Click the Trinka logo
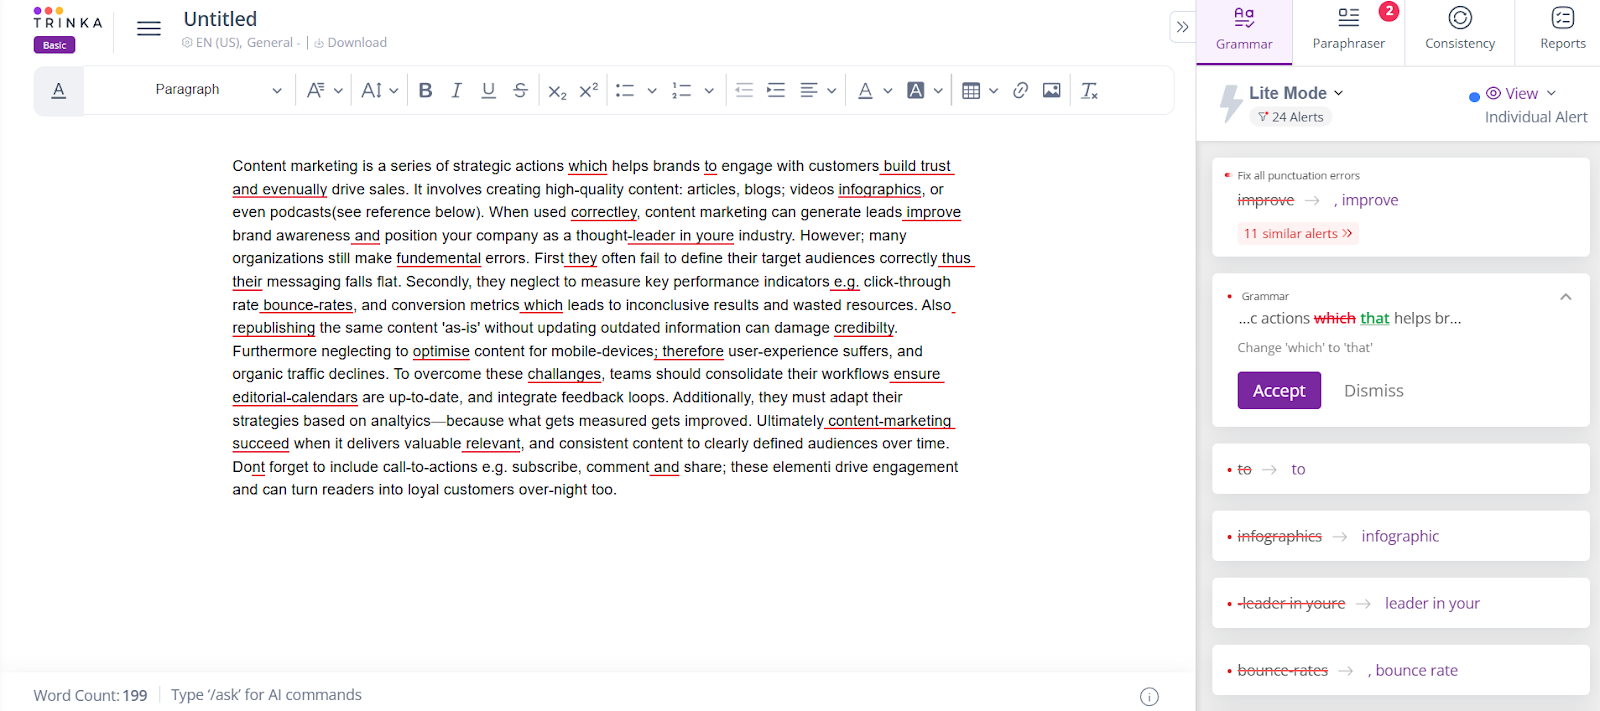The image size is (1600, 711). [x=67, y=18]
